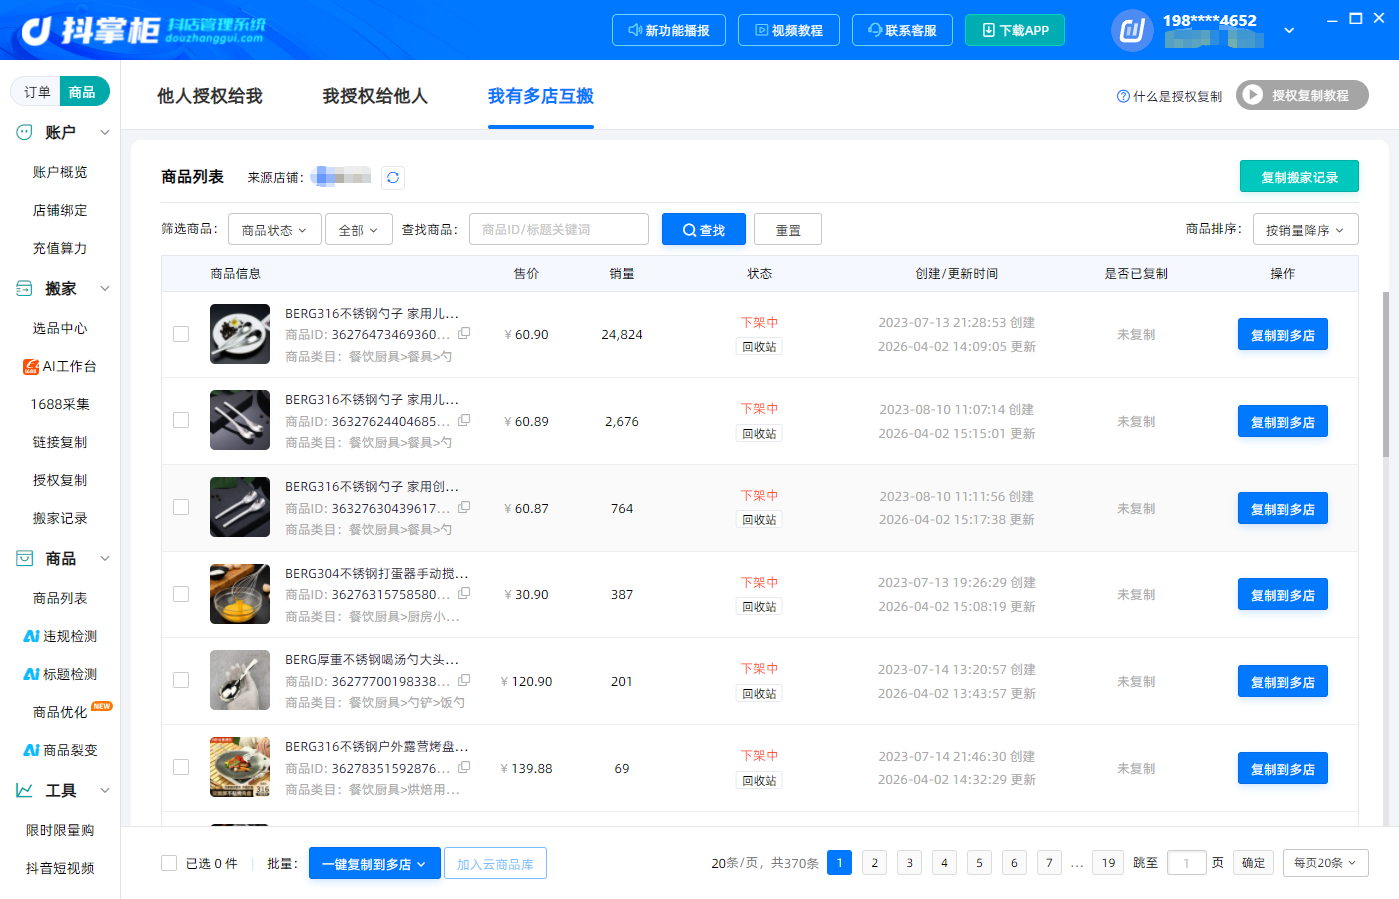Click 复制到多店 for the 60.90 product
Viewport: 1399px width, 899px height.
tap(1283, 334)
